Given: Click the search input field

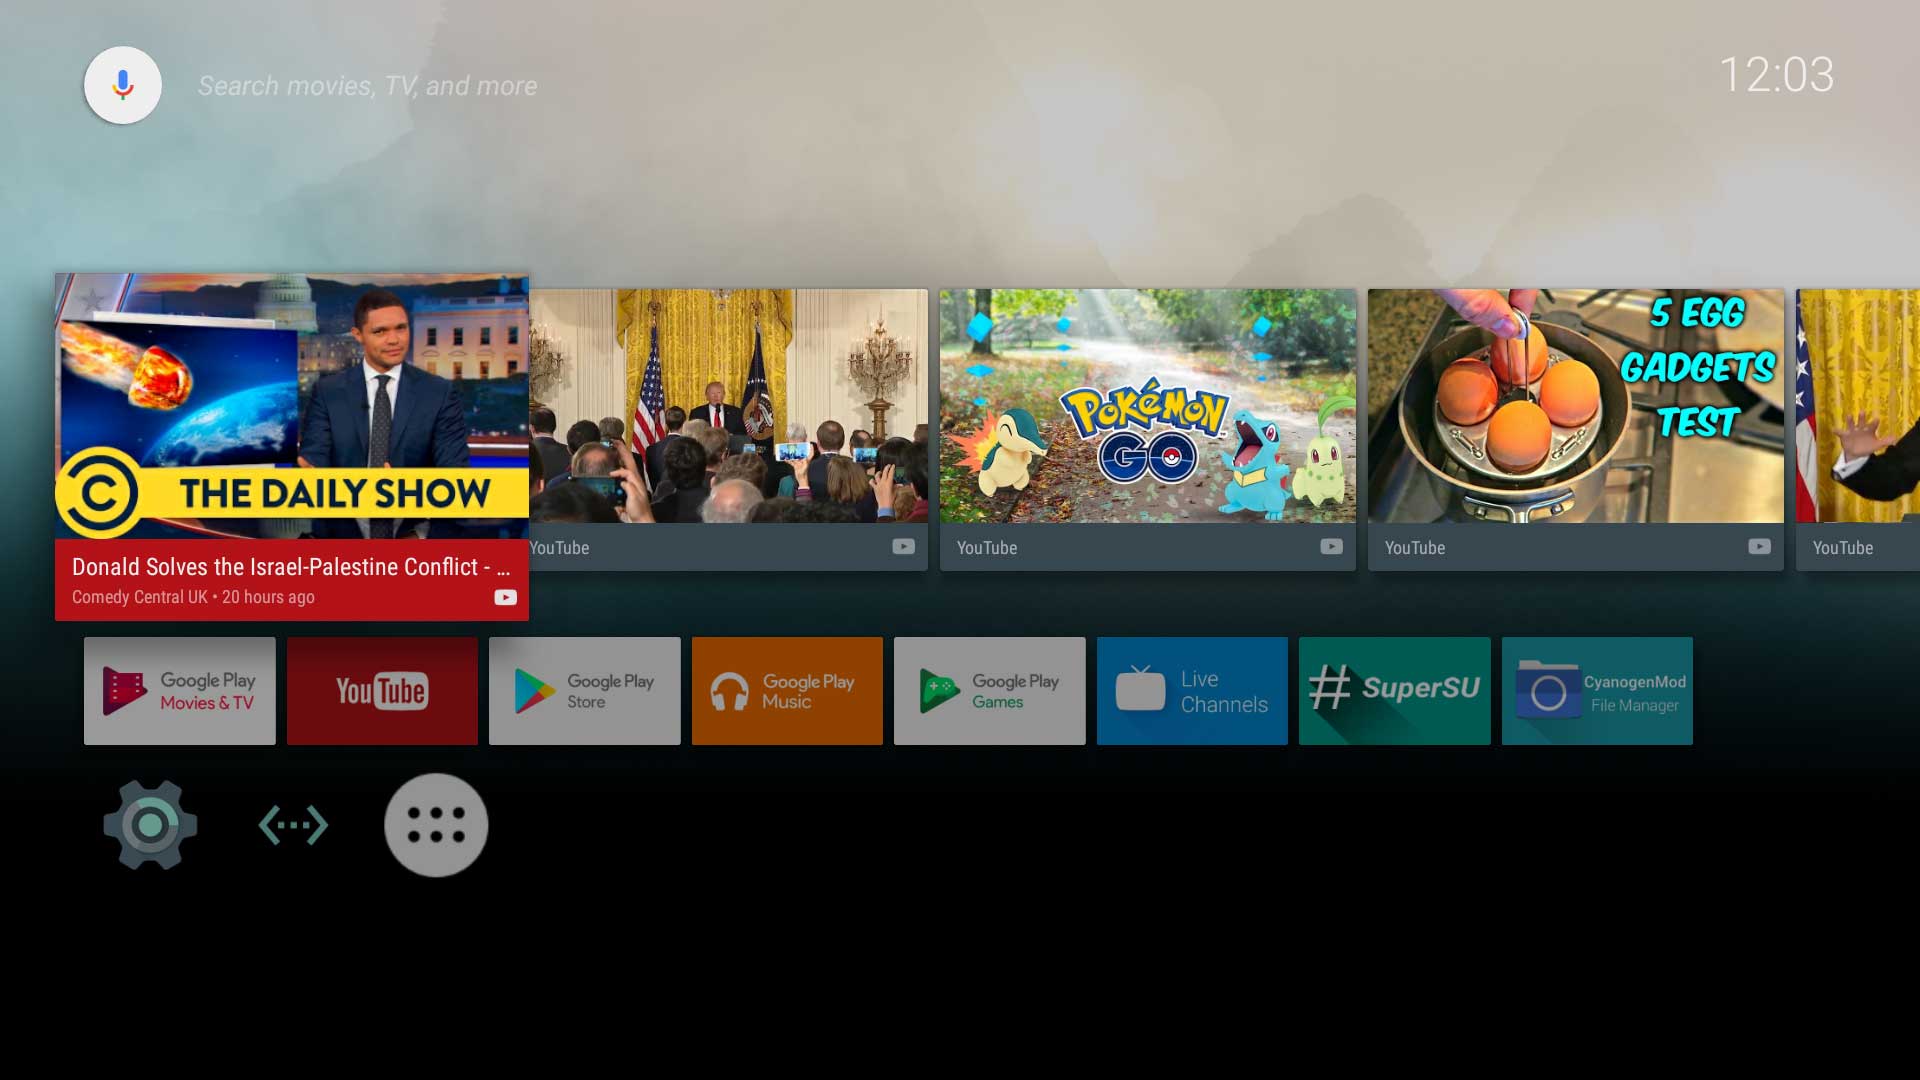Looking at the screenshot, I should pos(368,86).
